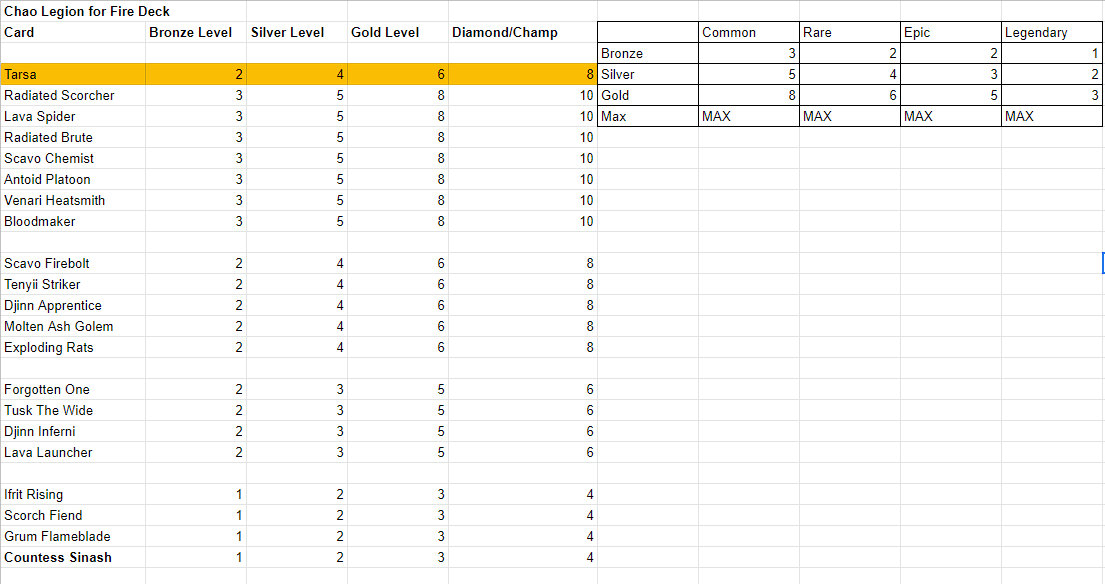This screenshot has height=584, width=1105.
Task: Select the MAX cell under Epic
Action: tap(951, 116)
